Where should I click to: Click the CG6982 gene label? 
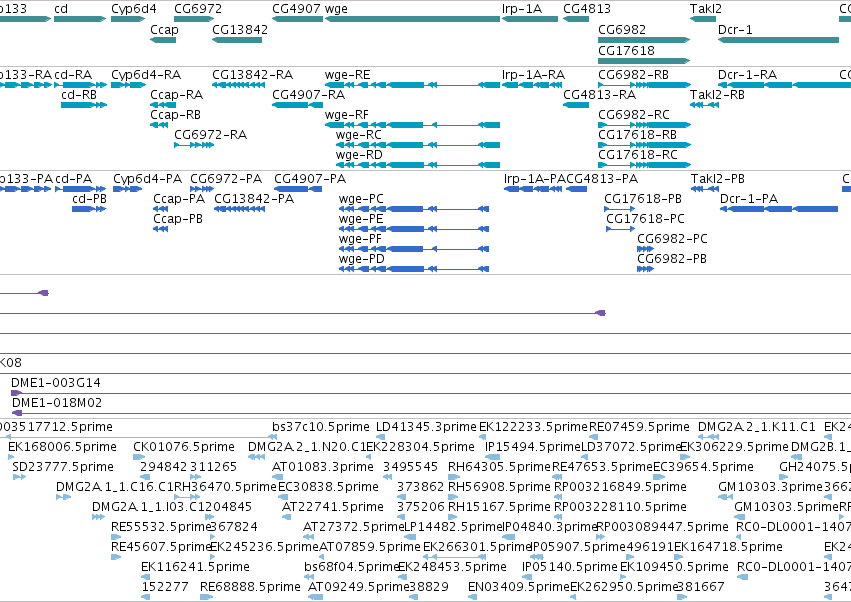[622, 30]
